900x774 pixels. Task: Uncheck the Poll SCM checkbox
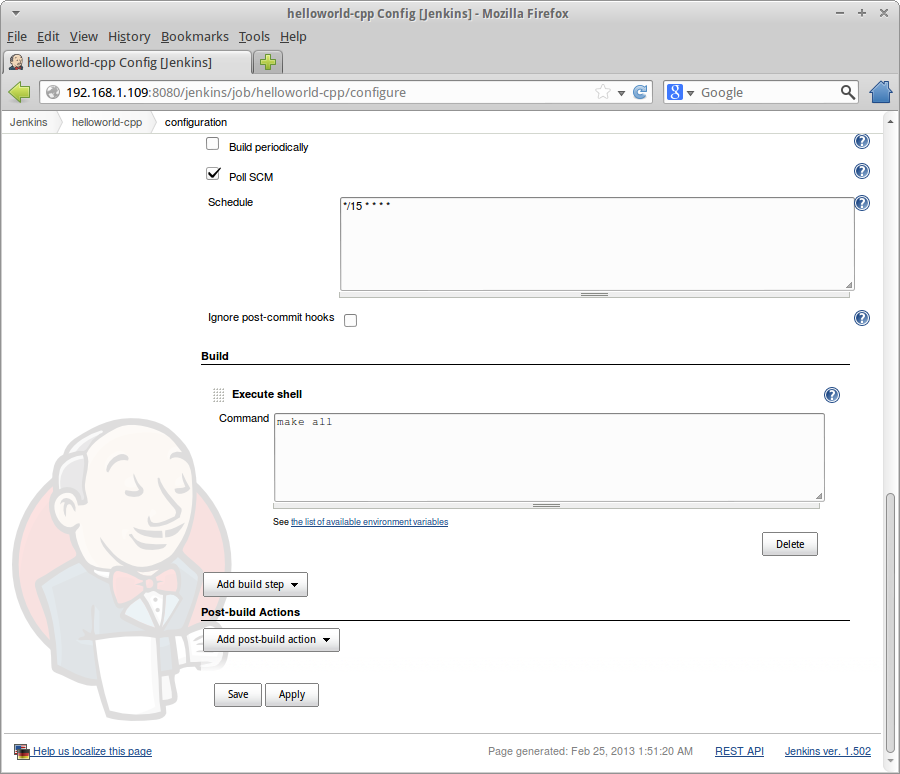(x=213, y=173)
